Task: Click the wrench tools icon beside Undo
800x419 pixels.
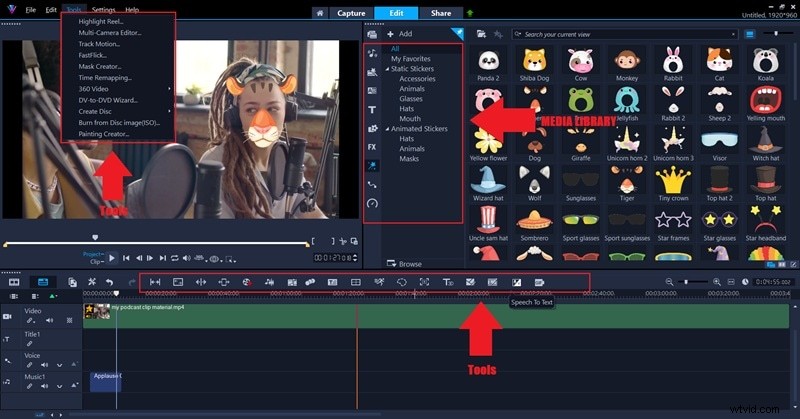Action: point(92,282)
